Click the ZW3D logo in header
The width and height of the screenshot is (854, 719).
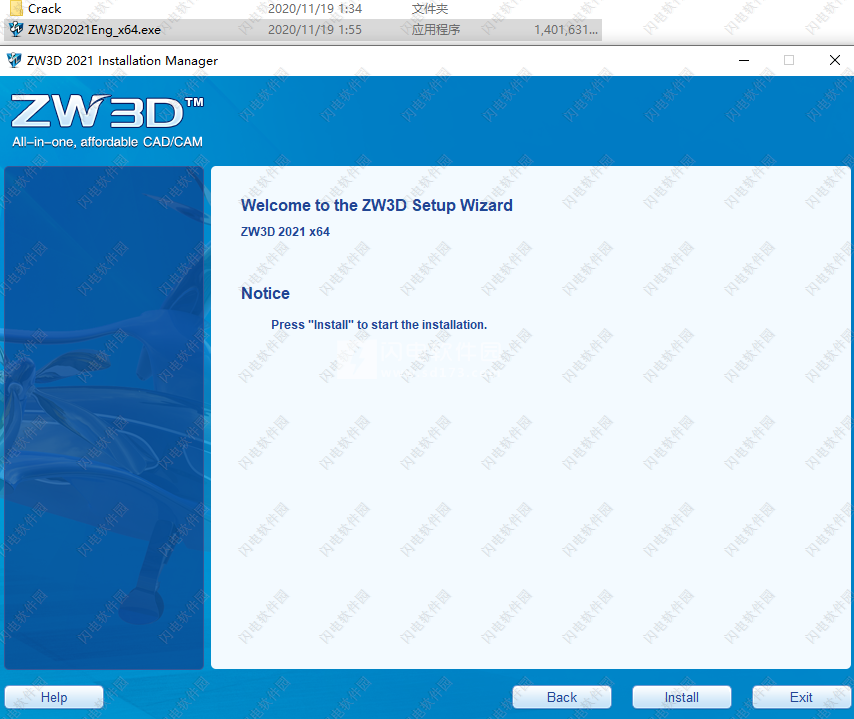107,112
